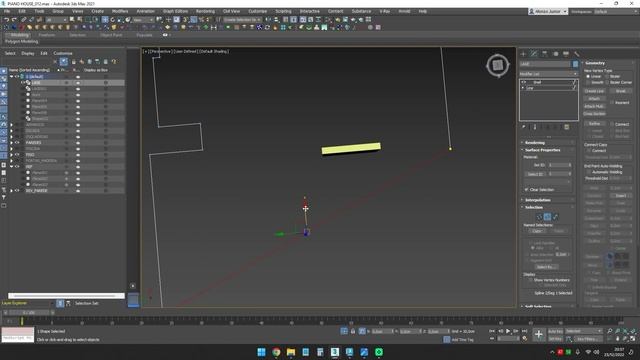
Task: Open the Motion command panel tab
Action: pos(555,54)
